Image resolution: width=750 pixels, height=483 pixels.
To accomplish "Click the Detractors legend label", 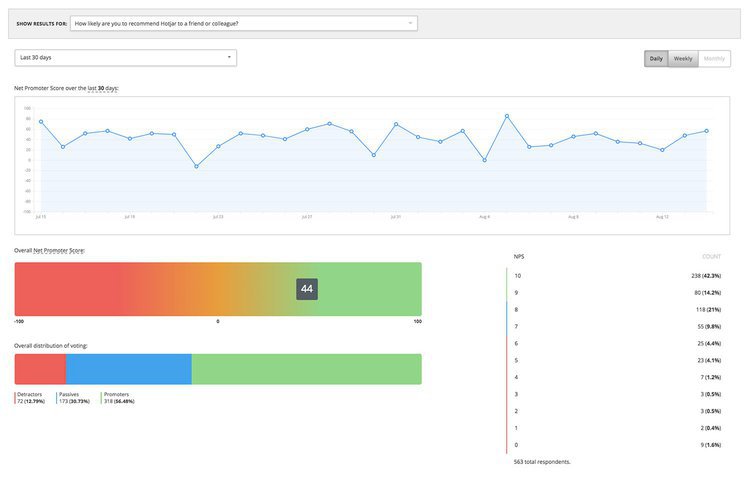I will pos(30,394).
